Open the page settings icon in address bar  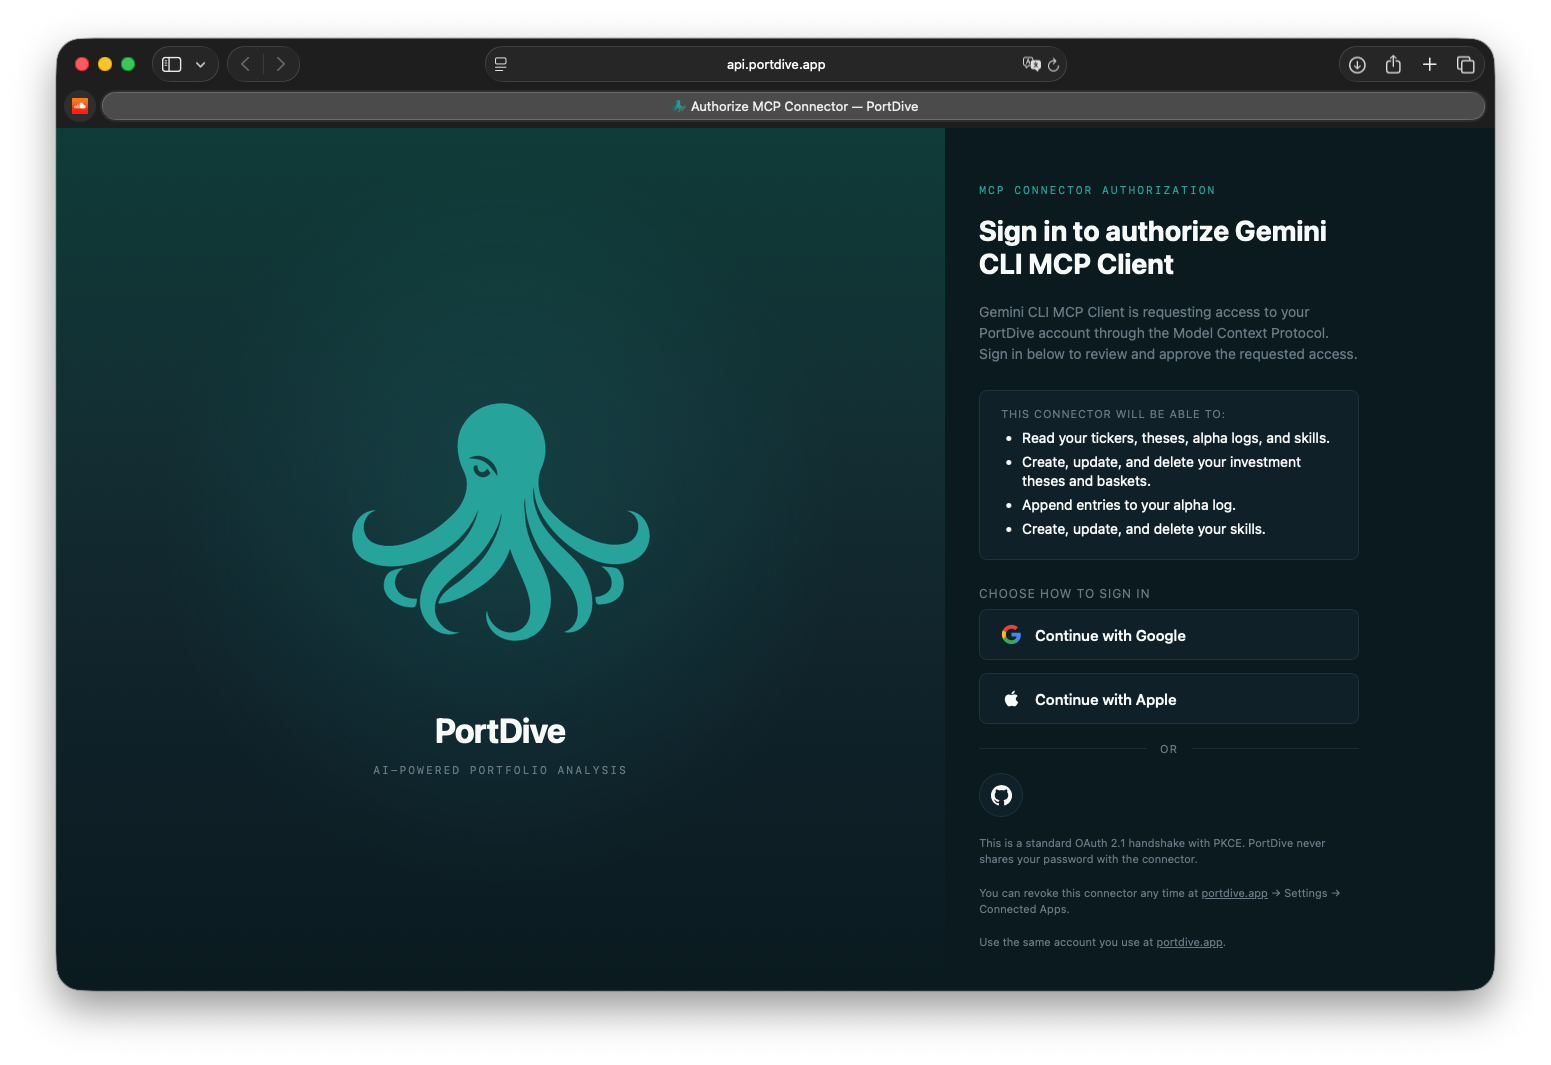501,64
